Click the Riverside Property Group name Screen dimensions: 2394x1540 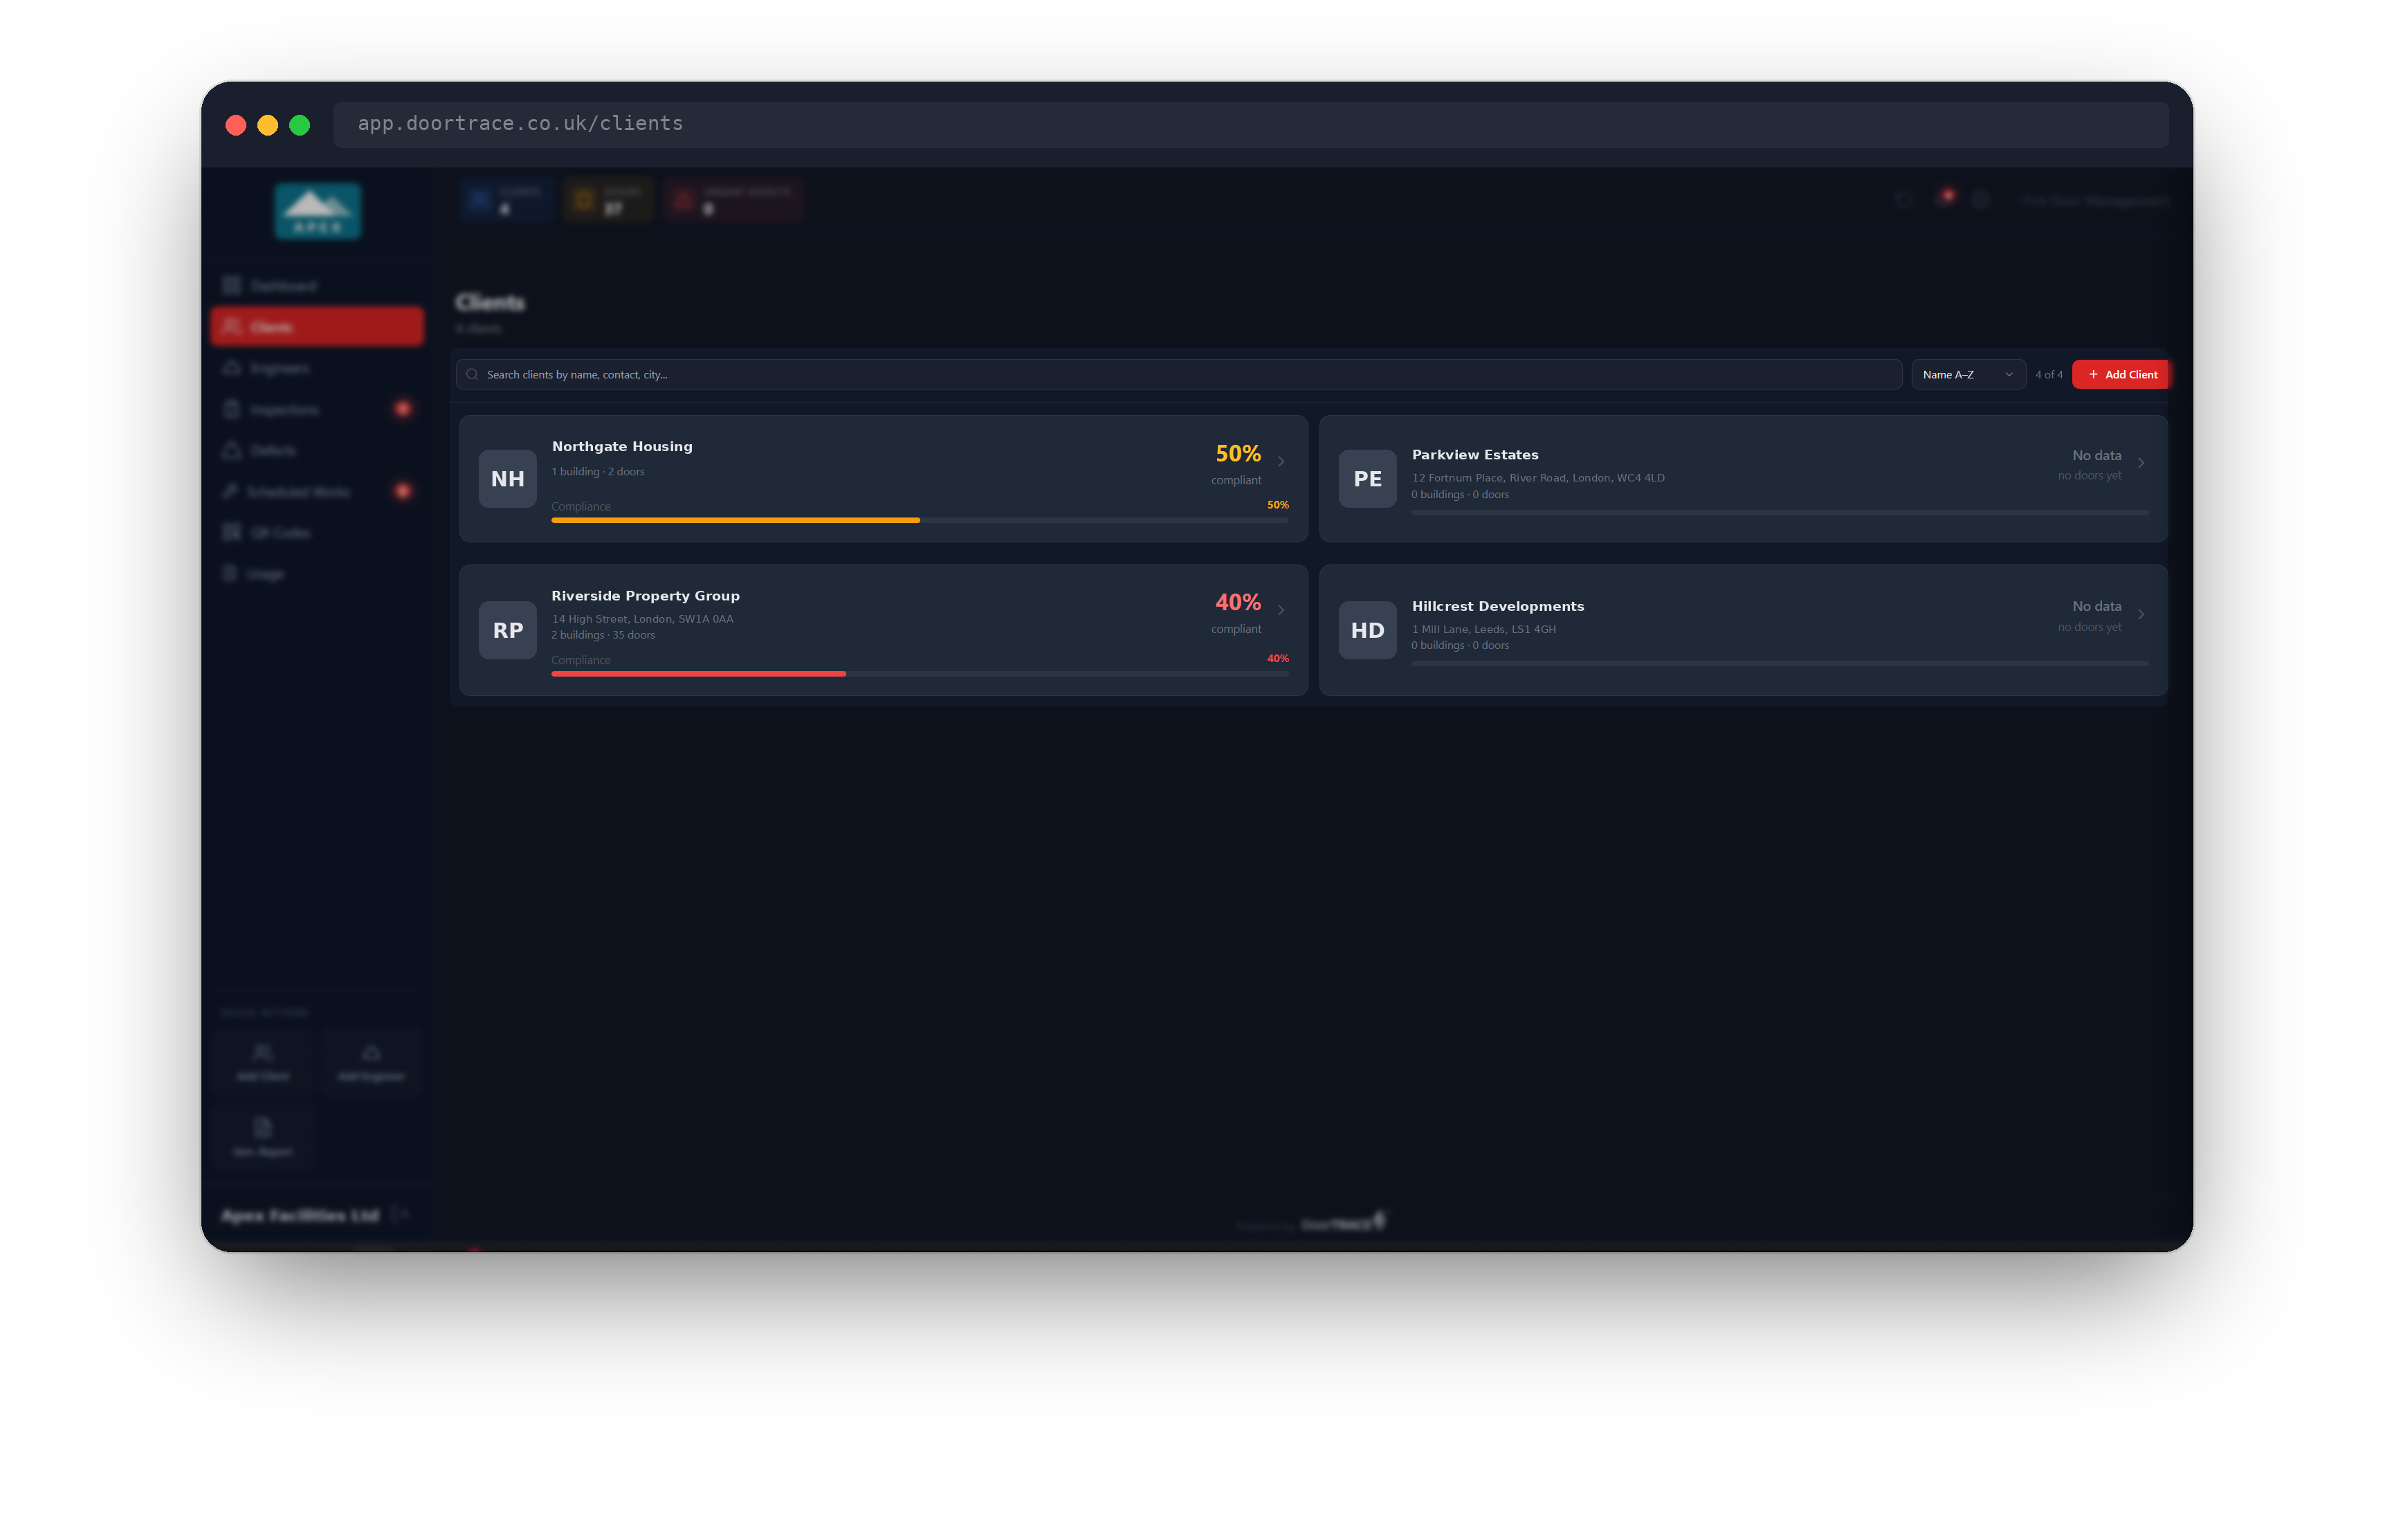(x=645, y=595)
